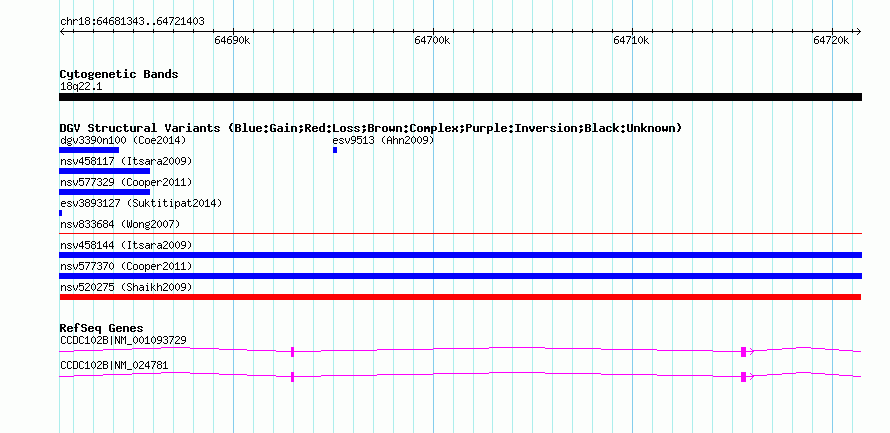The image size is (890, 433).
Task: Open variant label esv3893127 (Suktitipat2014)
Action: click(141, 203)
